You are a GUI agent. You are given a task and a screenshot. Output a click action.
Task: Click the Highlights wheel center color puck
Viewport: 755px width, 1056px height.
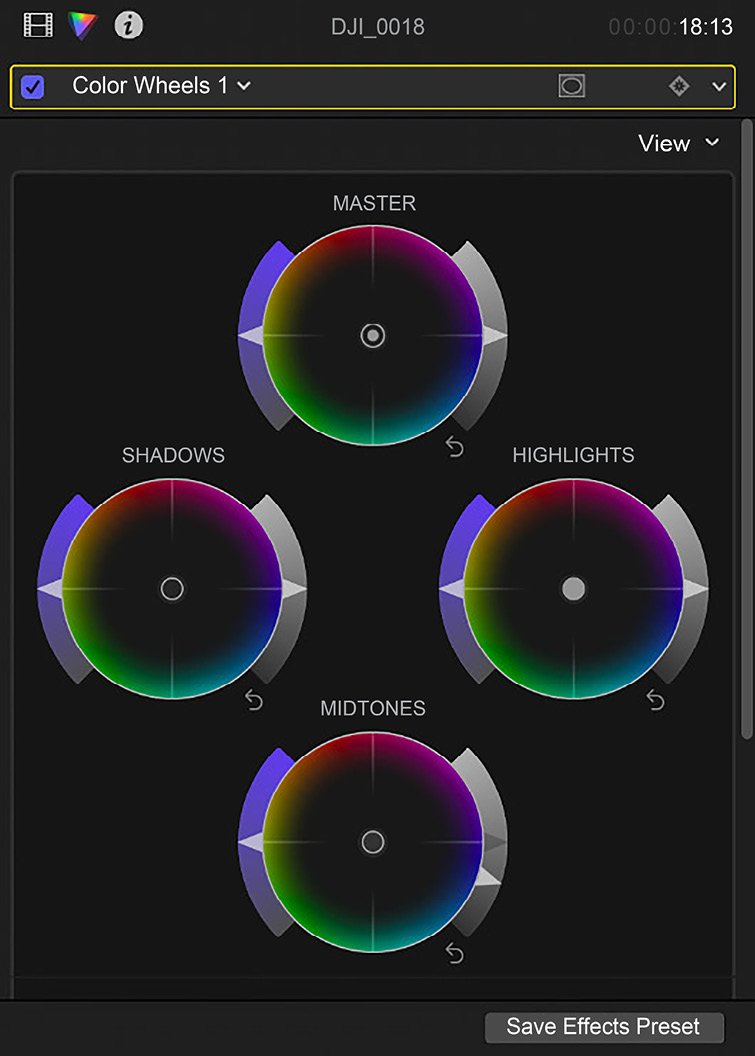[573, 589]
